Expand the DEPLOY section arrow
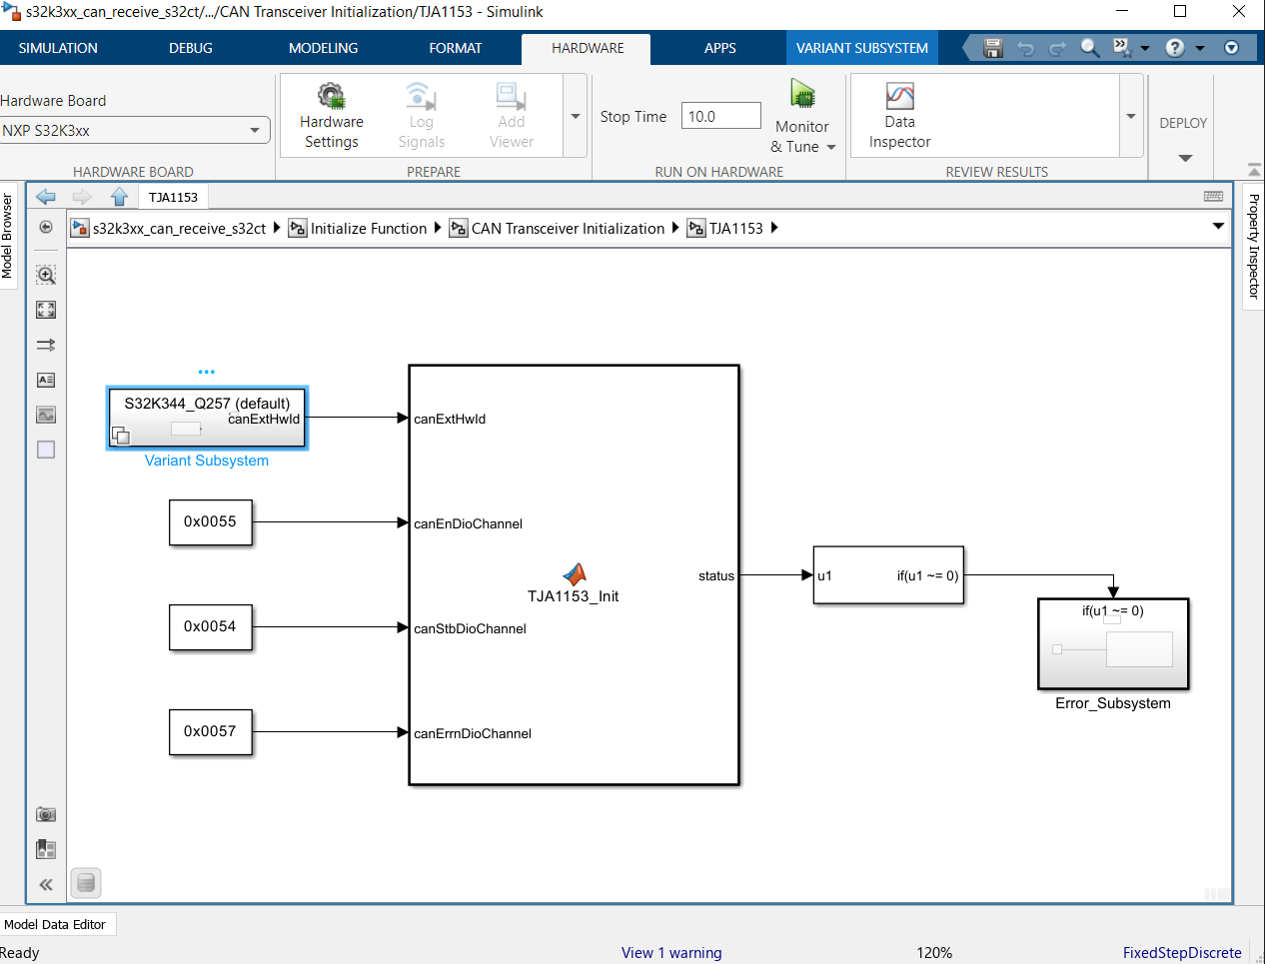Image resolution: width=1265 pixels, height=964 pixels. coord(1185,158)
